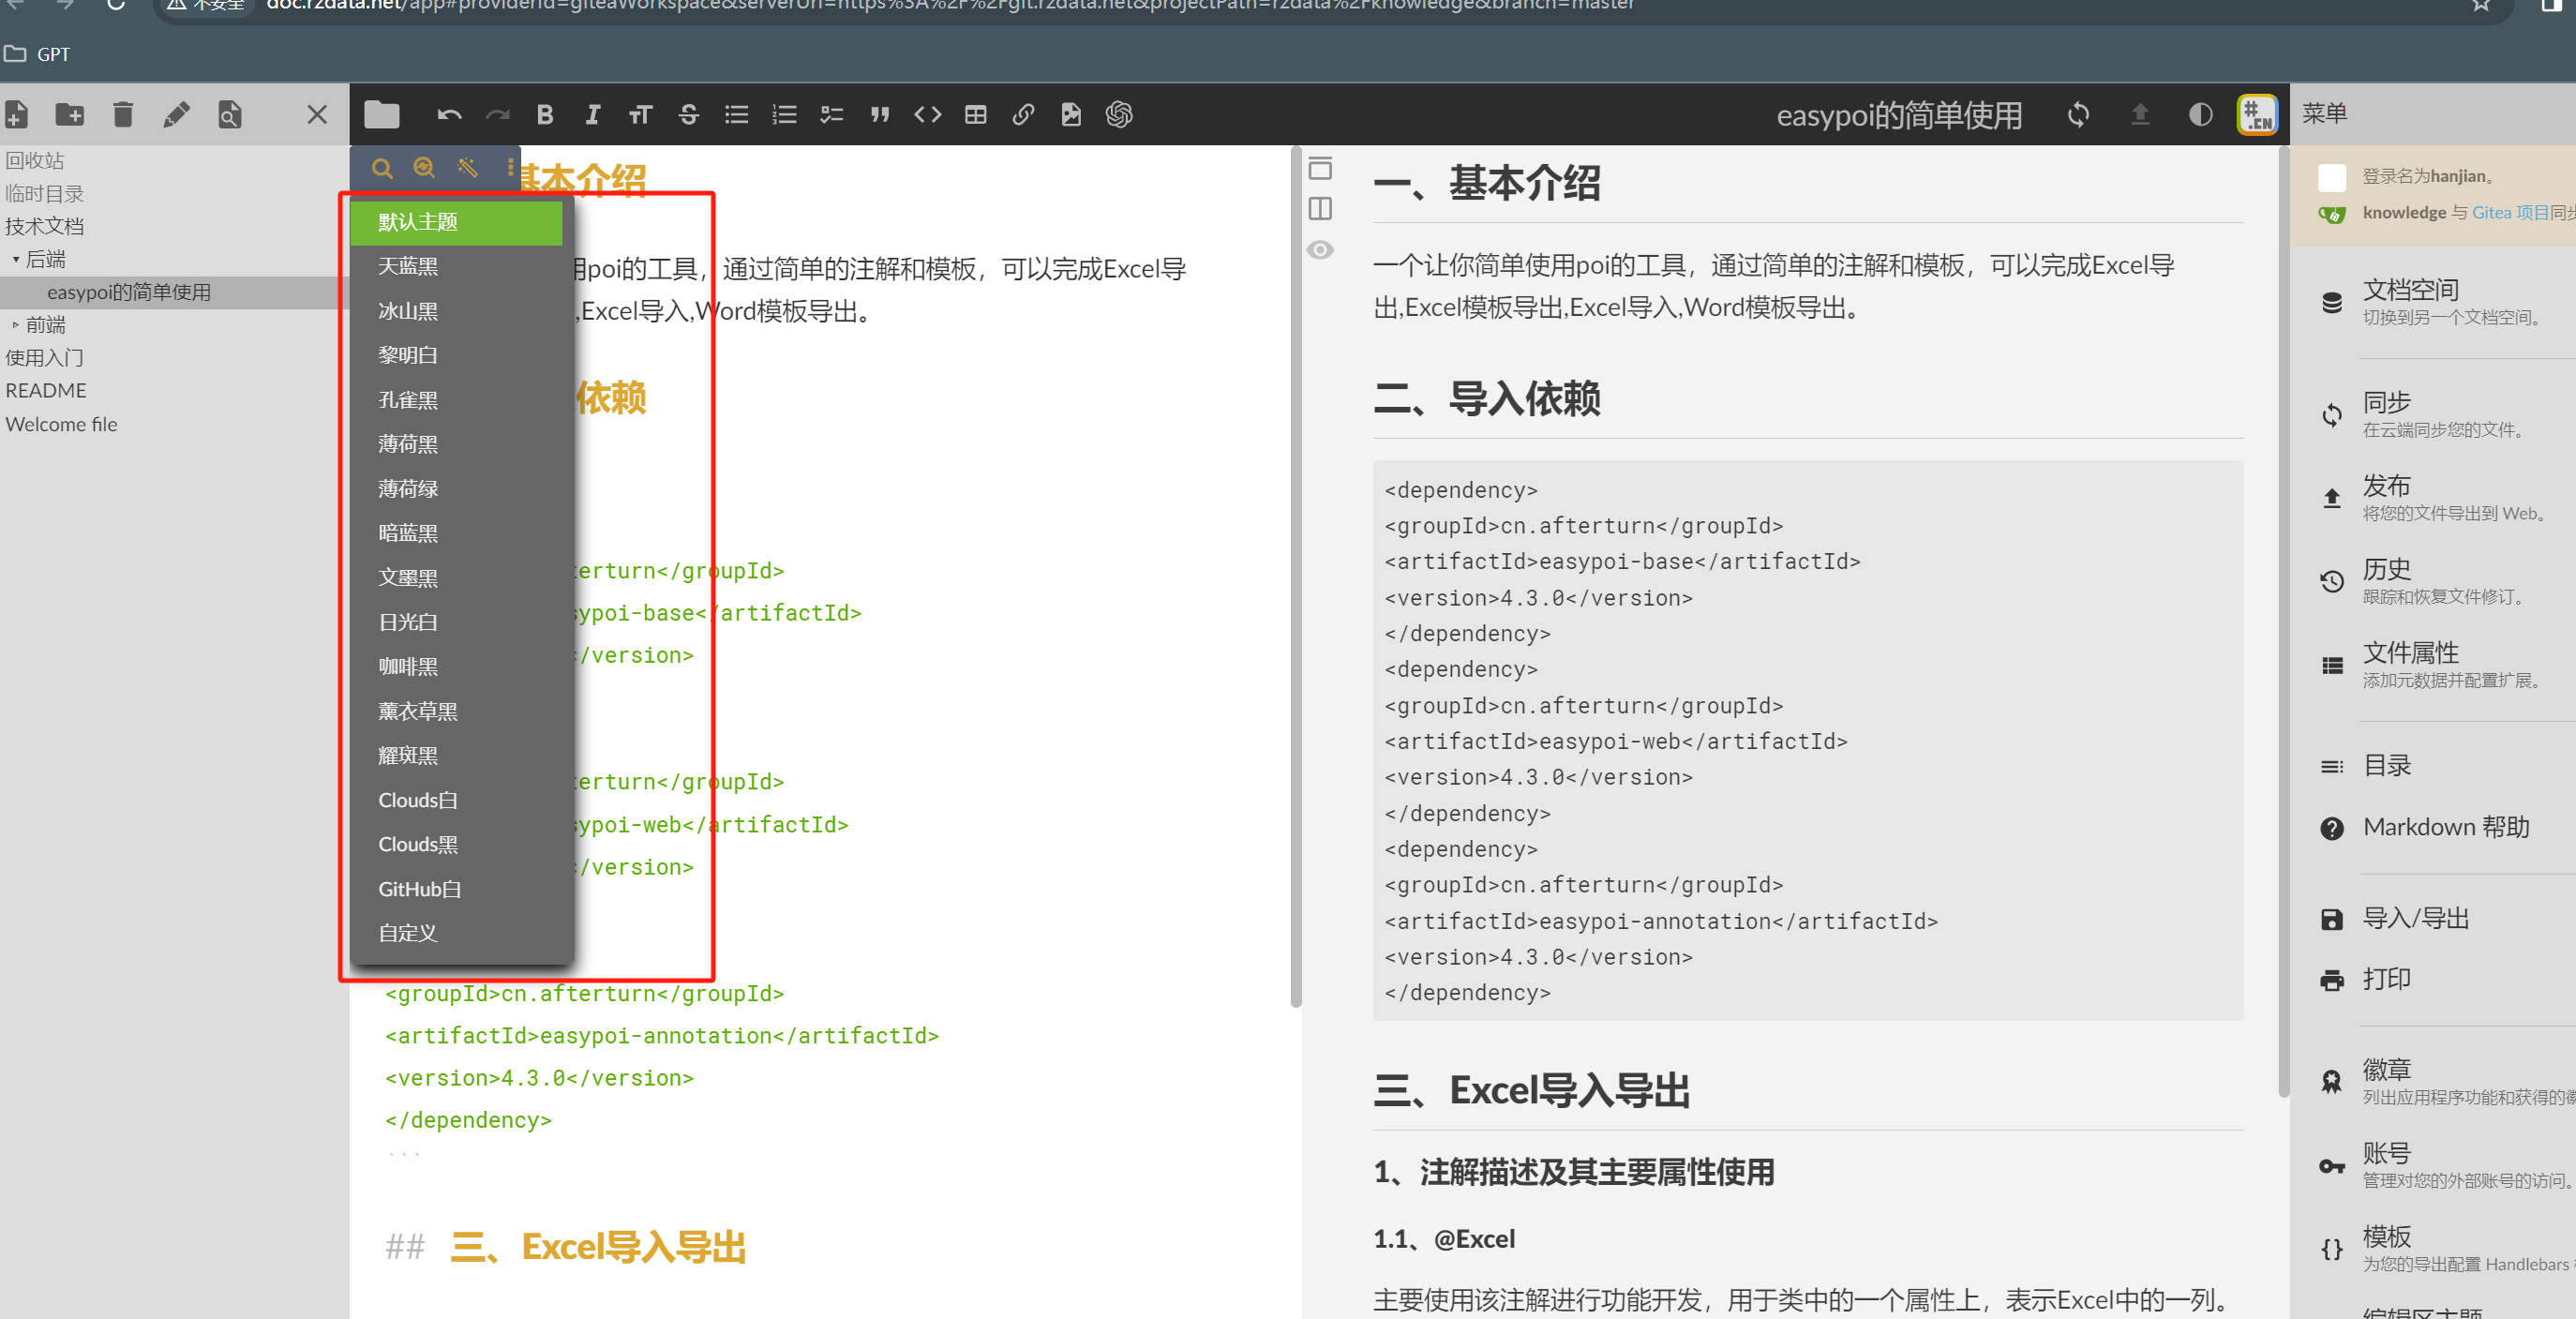Click the magic wand icon above theme list
This screenshot has width=2576, height=1319.
467,167
